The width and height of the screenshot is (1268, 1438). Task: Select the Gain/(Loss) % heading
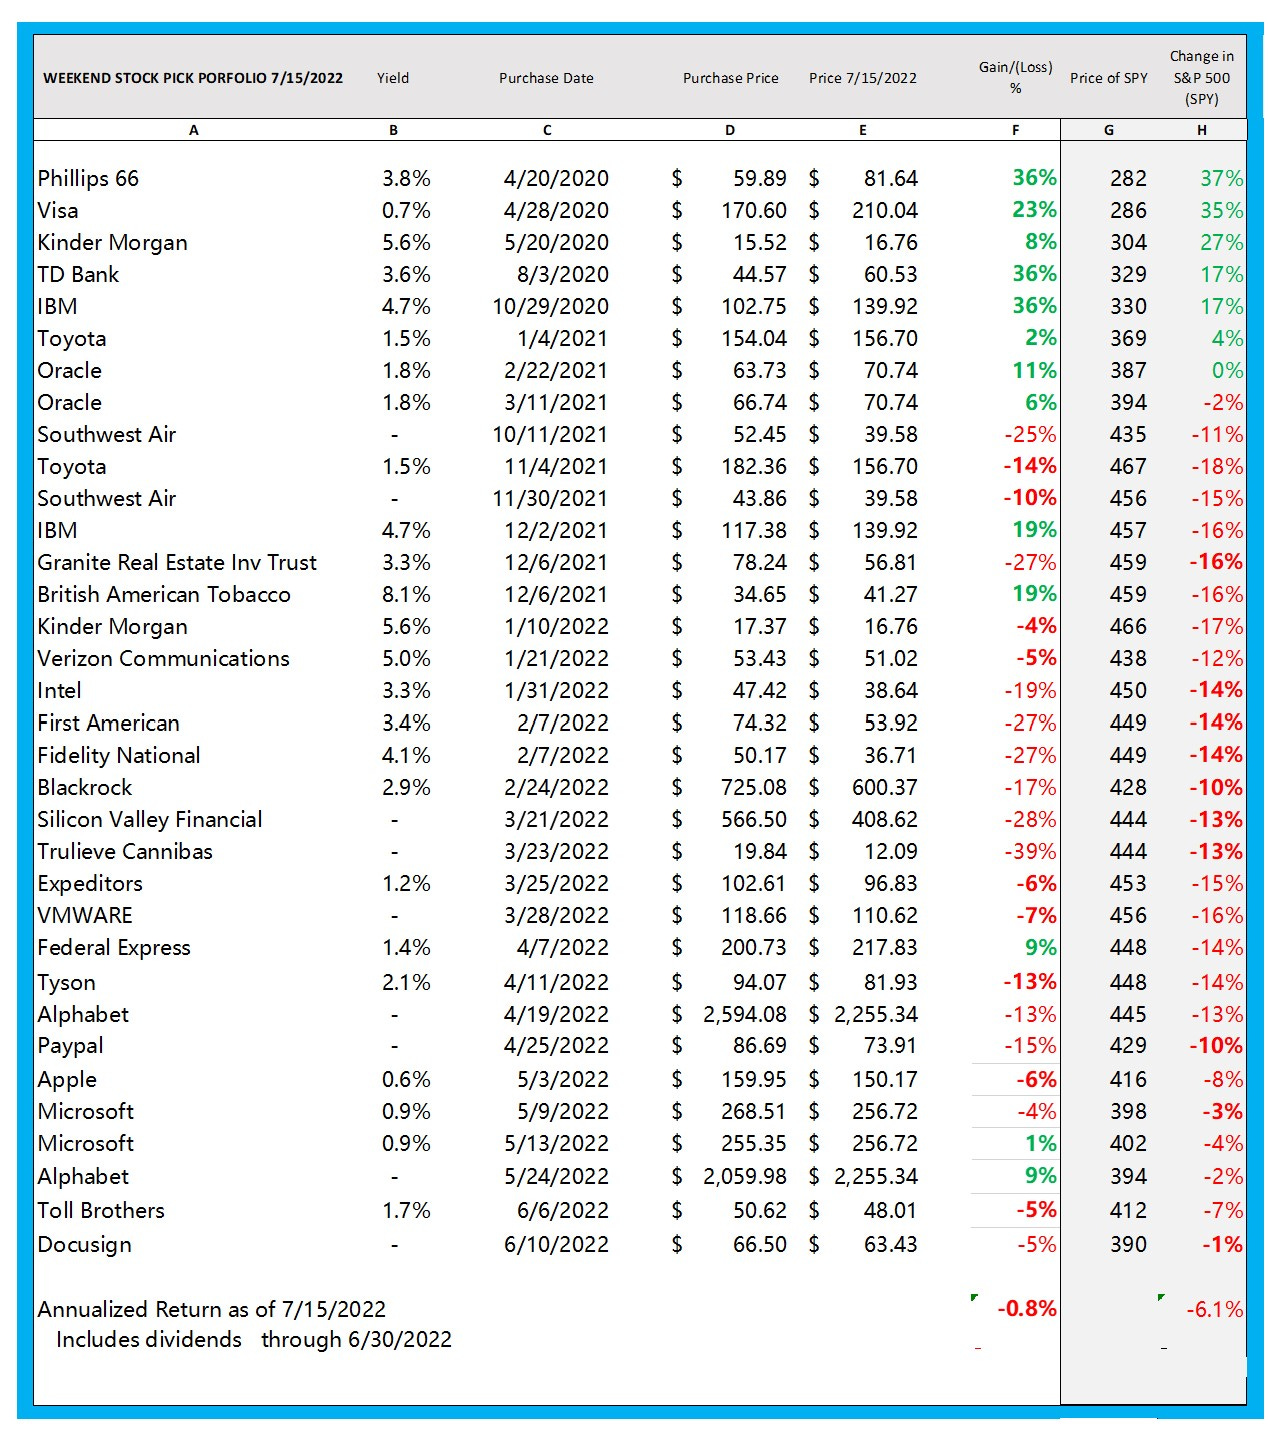click(x=1016, y=77)
